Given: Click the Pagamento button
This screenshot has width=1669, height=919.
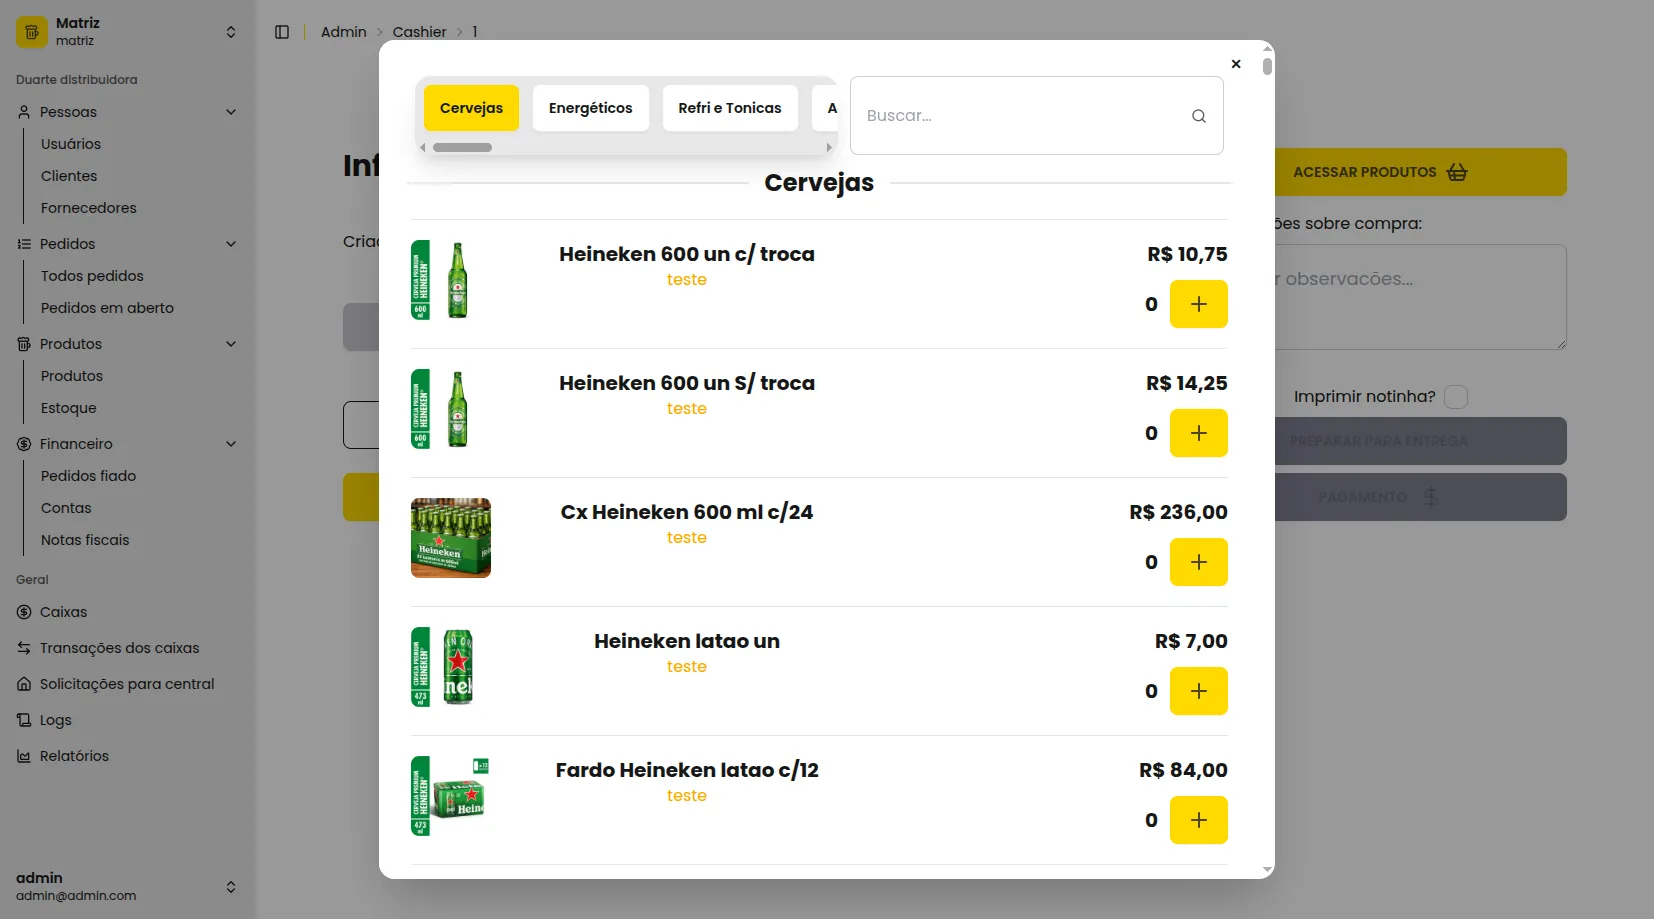Looking at the screenshot, I should pyautogui.click(x=1420, y=497).
